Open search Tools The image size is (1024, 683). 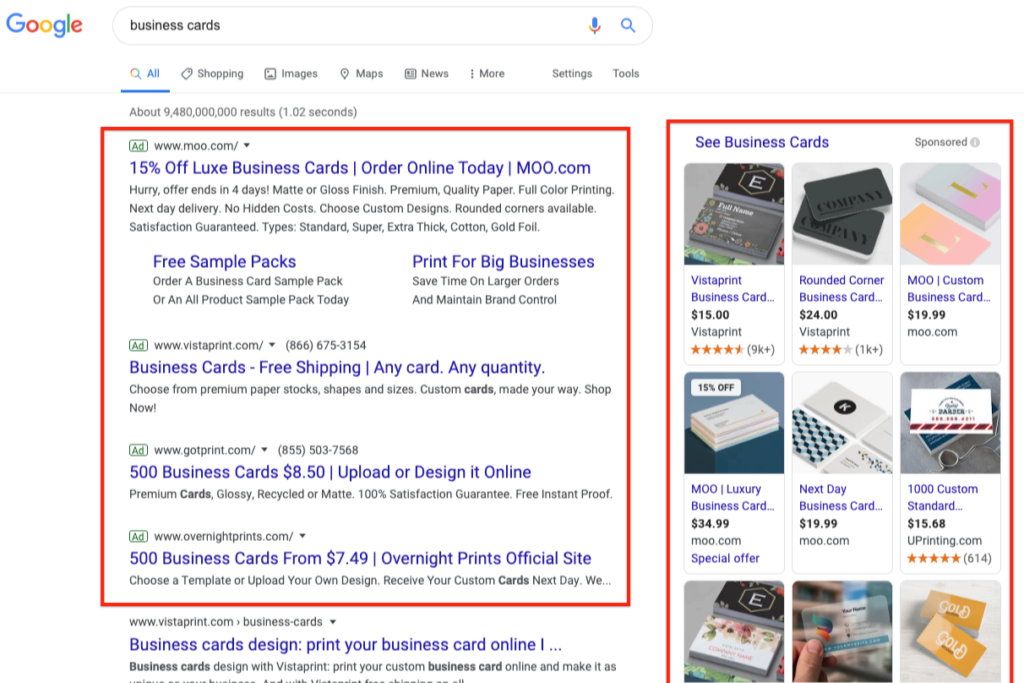(626, 74)
